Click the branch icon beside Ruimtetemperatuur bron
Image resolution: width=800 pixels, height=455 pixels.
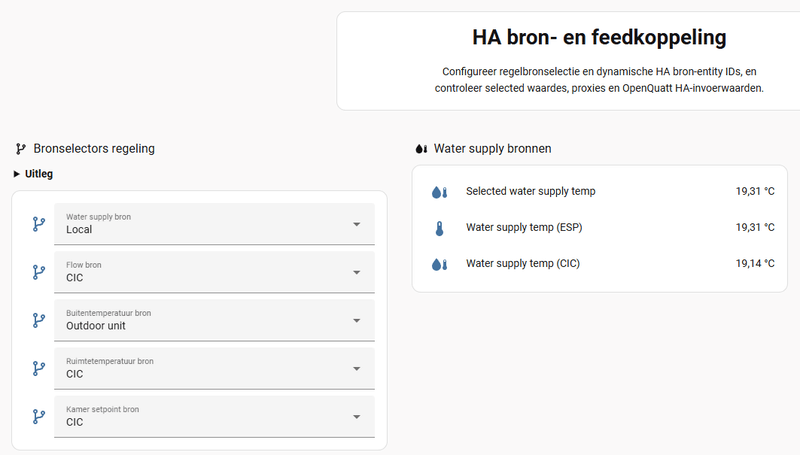coord(39,368)
